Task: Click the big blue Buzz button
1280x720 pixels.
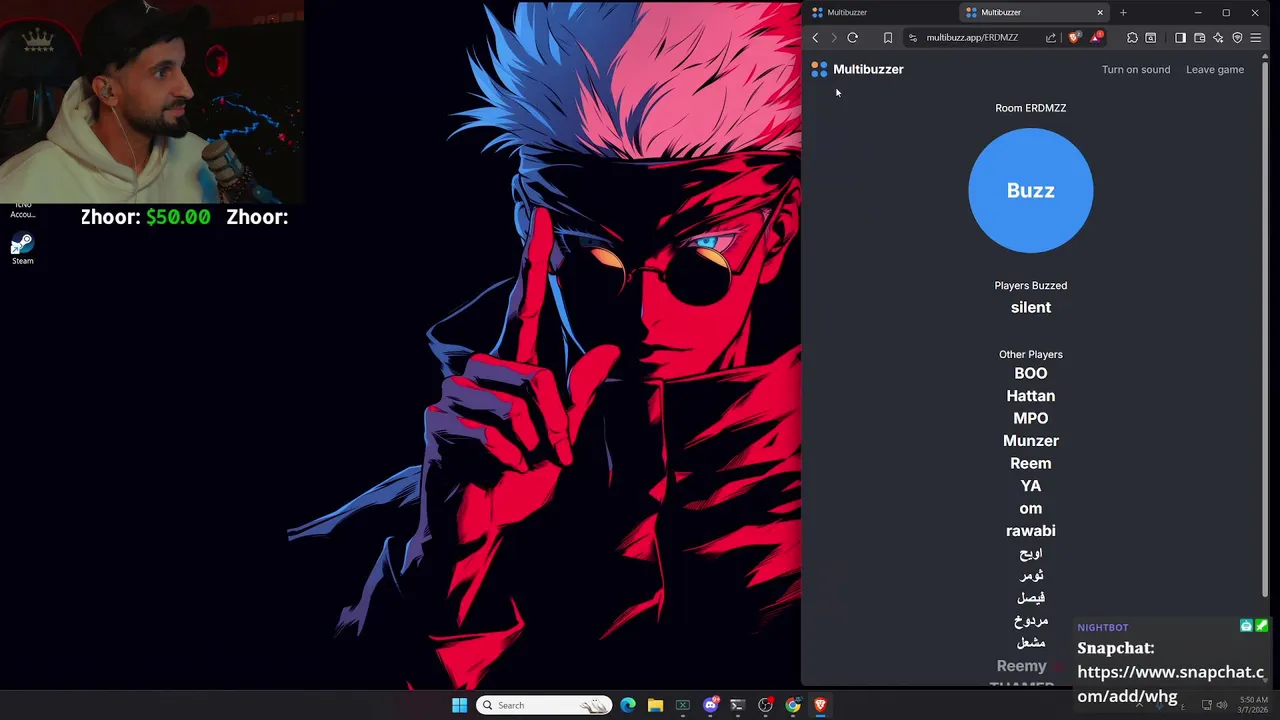Action: coord(1030,190)
